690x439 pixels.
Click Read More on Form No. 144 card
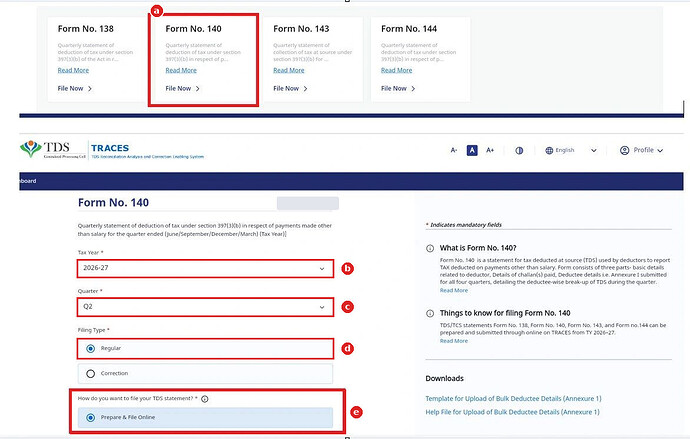tap(396, 70)
